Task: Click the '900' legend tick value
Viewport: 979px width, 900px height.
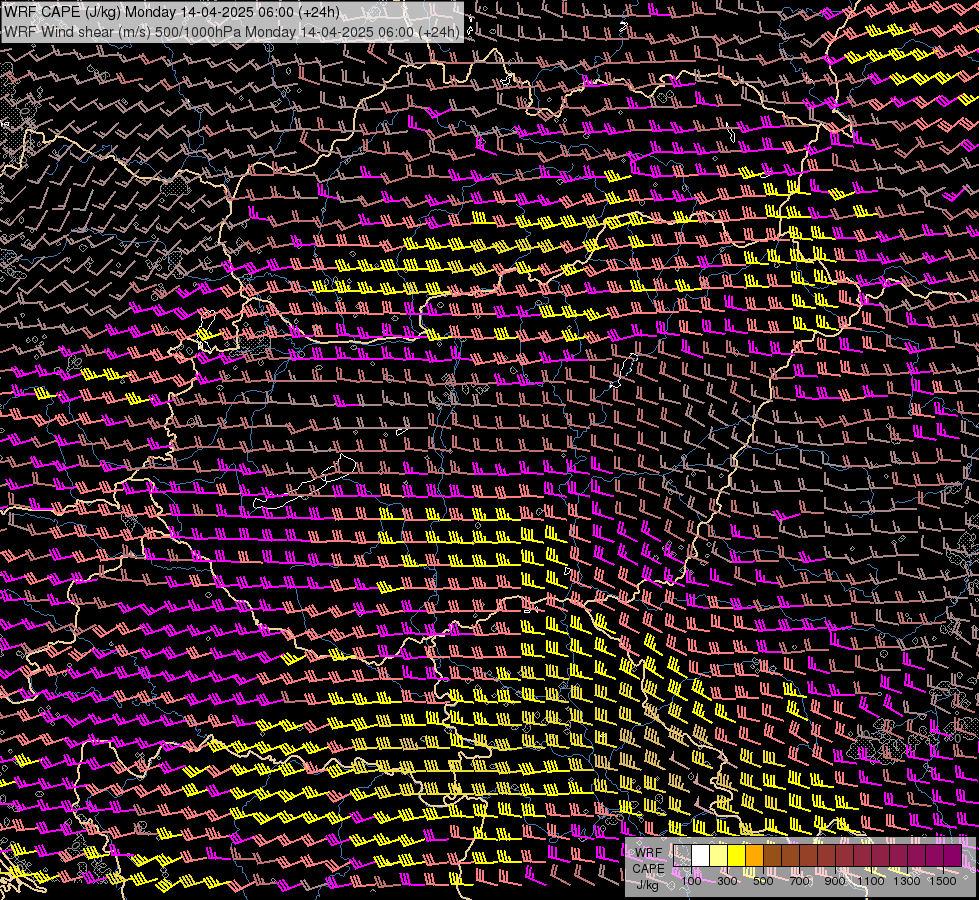Action: 835,881
